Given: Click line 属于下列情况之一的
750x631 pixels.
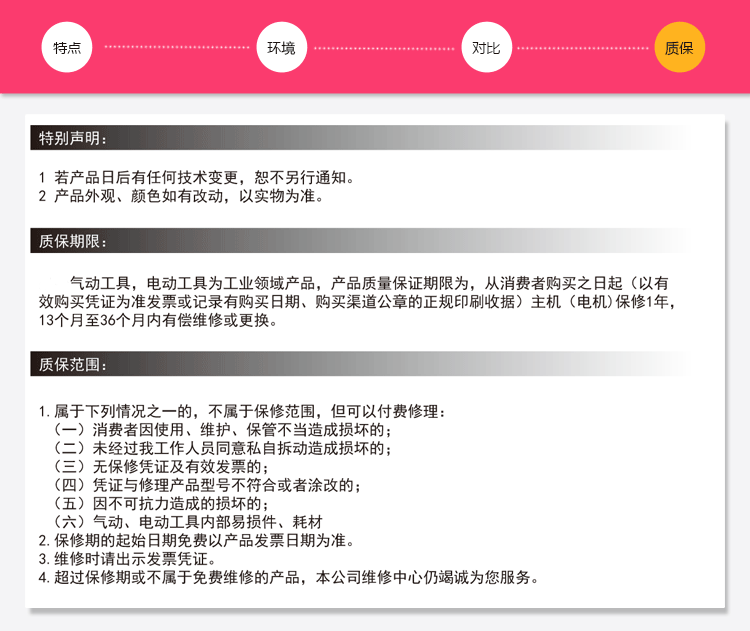Looking at the screenshot, I should click(242, 411).
